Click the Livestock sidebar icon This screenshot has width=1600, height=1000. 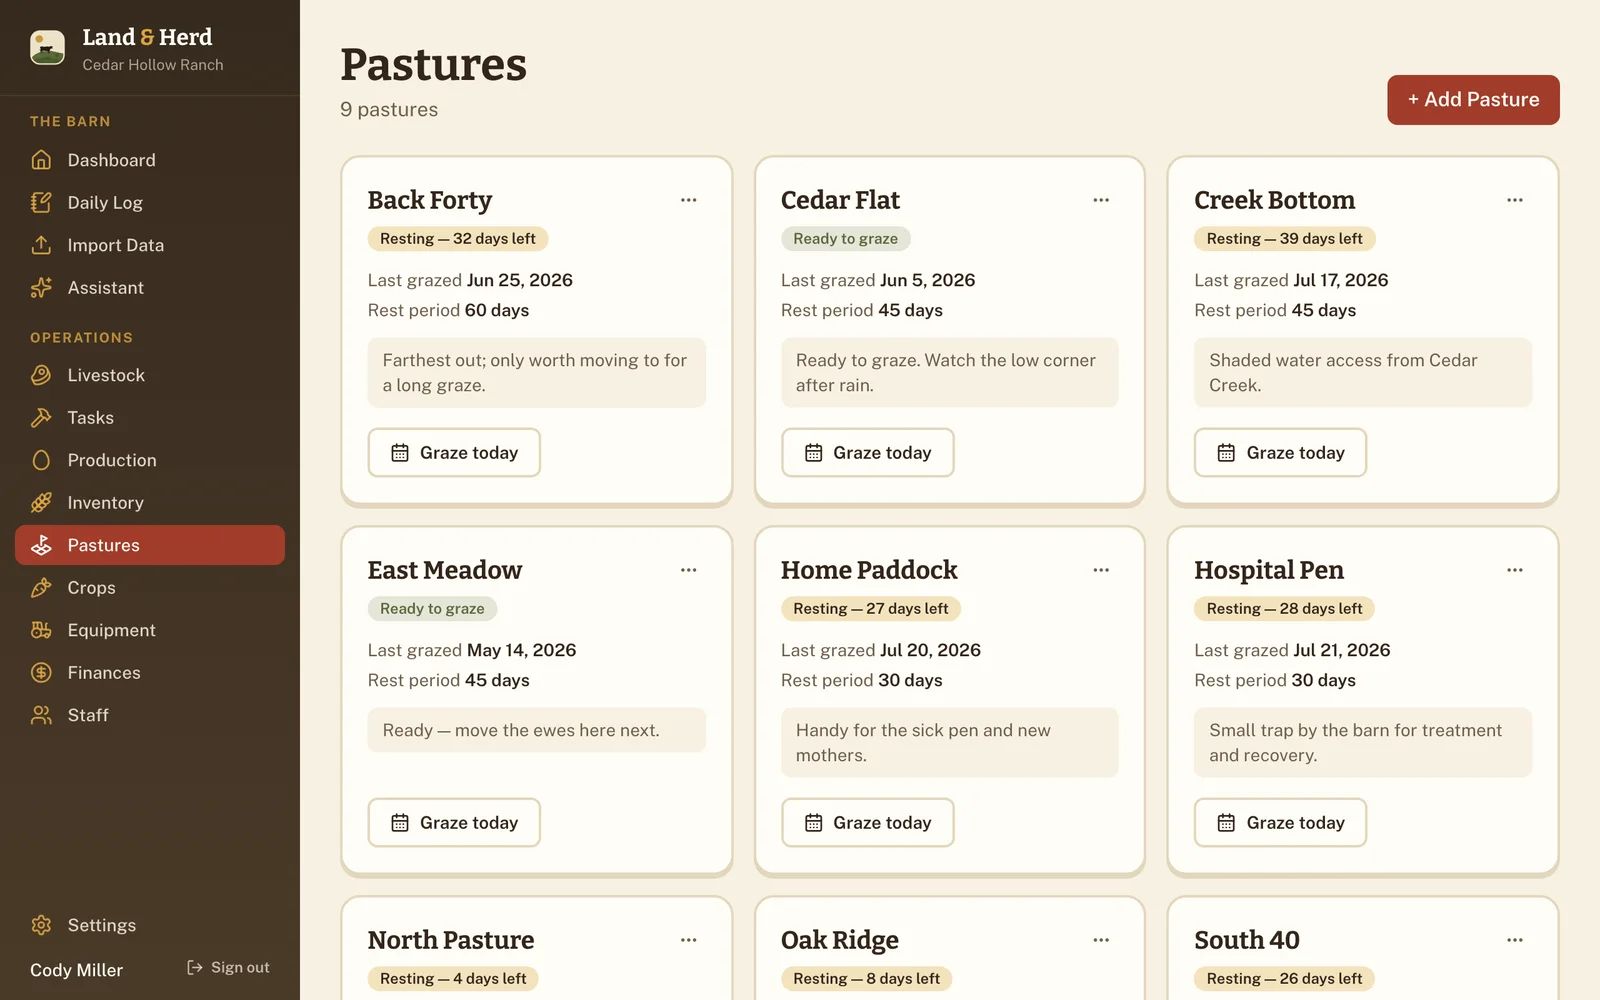point(41,375)
